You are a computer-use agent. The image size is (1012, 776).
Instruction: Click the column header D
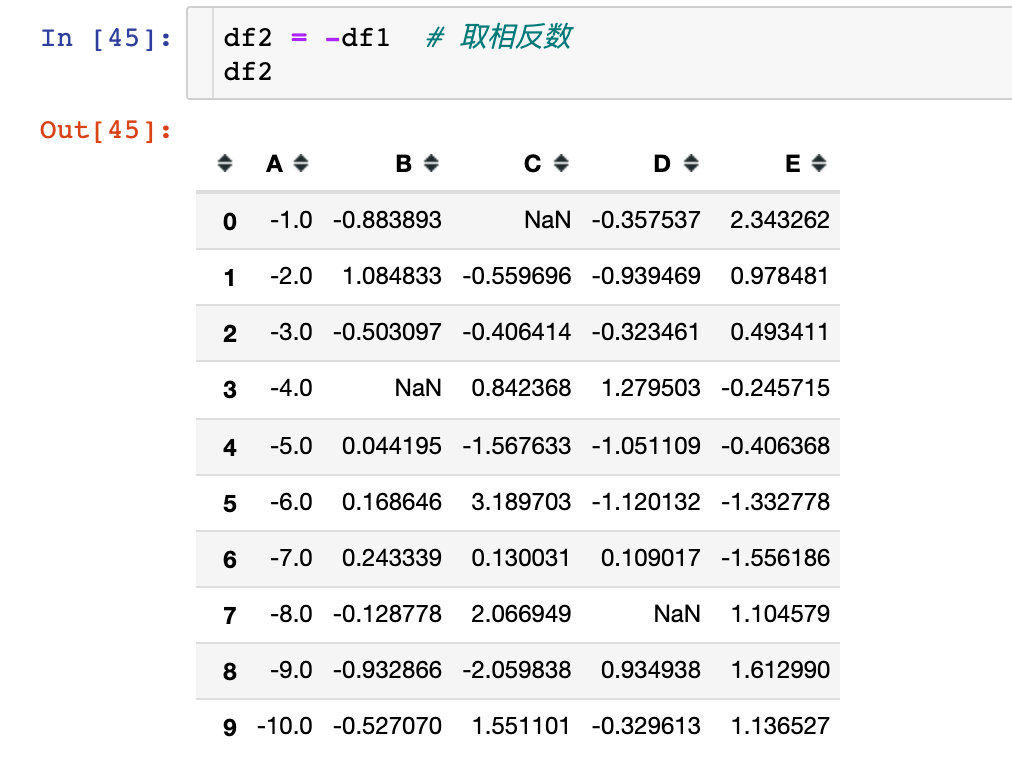click(x=662, y=164)
